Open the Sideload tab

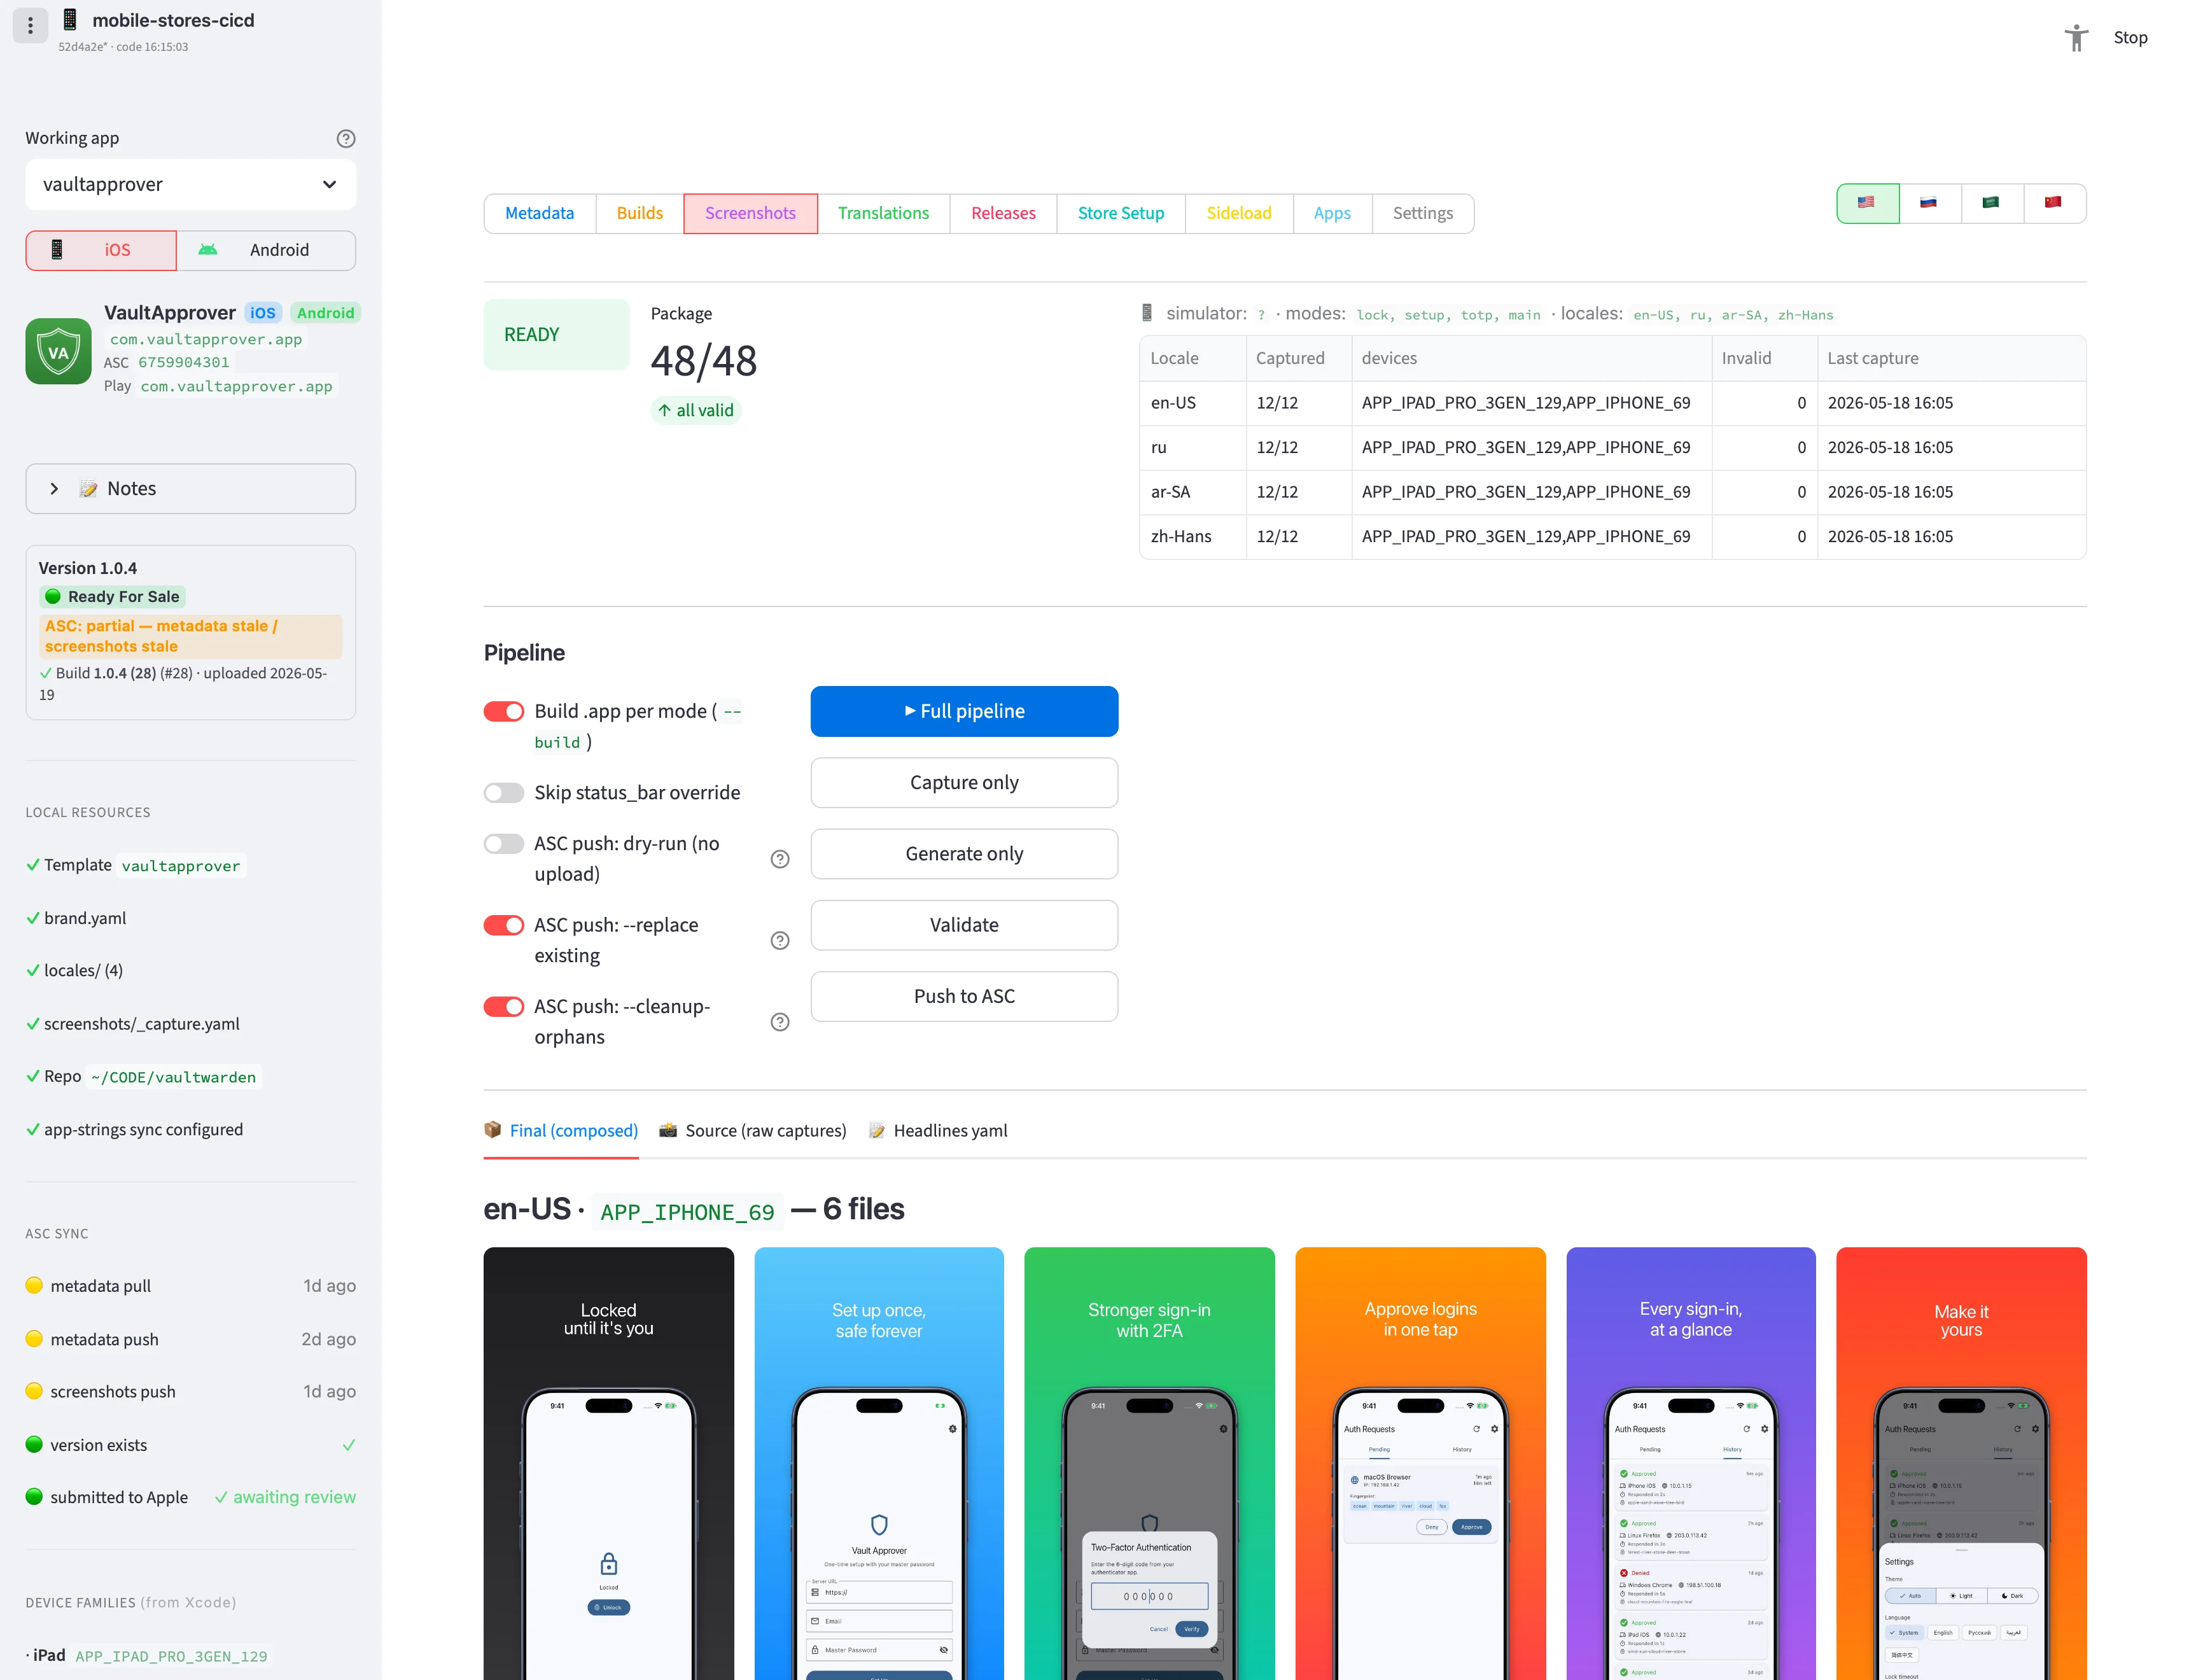(1239, 213)
